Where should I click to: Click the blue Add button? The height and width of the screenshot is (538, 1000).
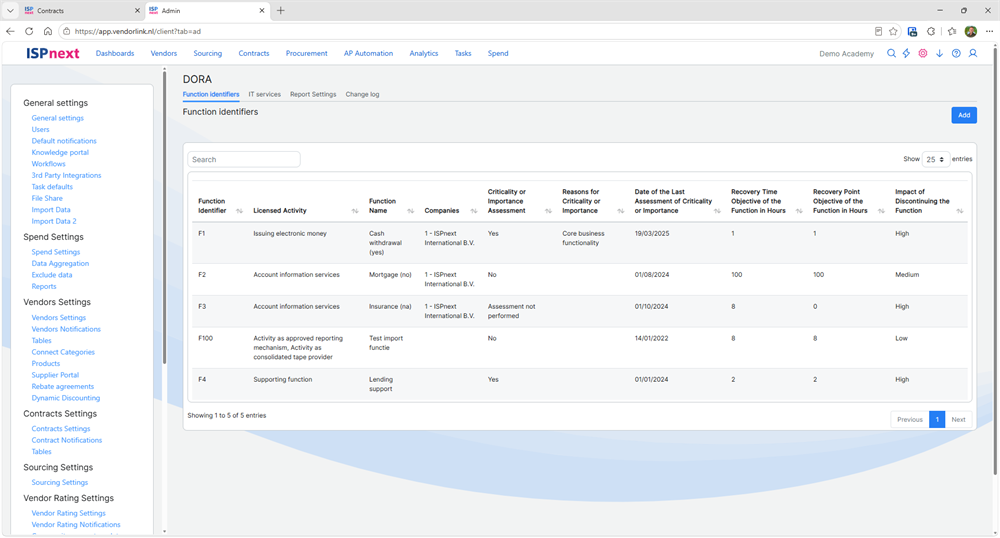(964, 115)
